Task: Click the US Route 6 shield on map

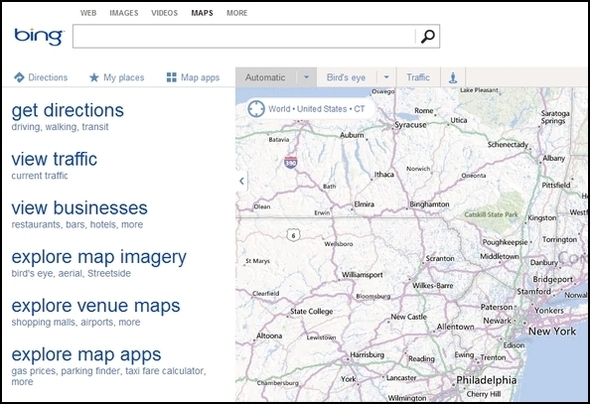Action: 293,235
